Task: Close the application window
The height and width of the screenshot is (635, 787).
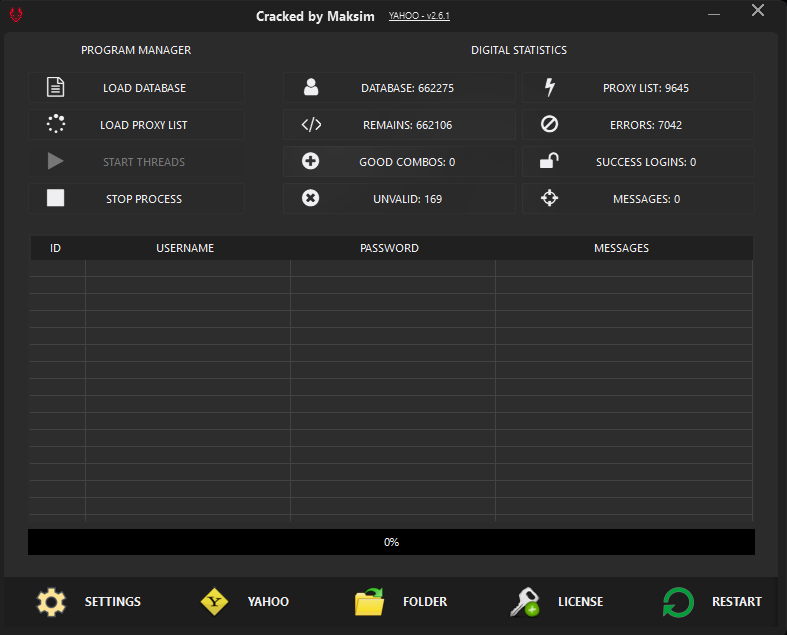Action: (x=758, y=11)
